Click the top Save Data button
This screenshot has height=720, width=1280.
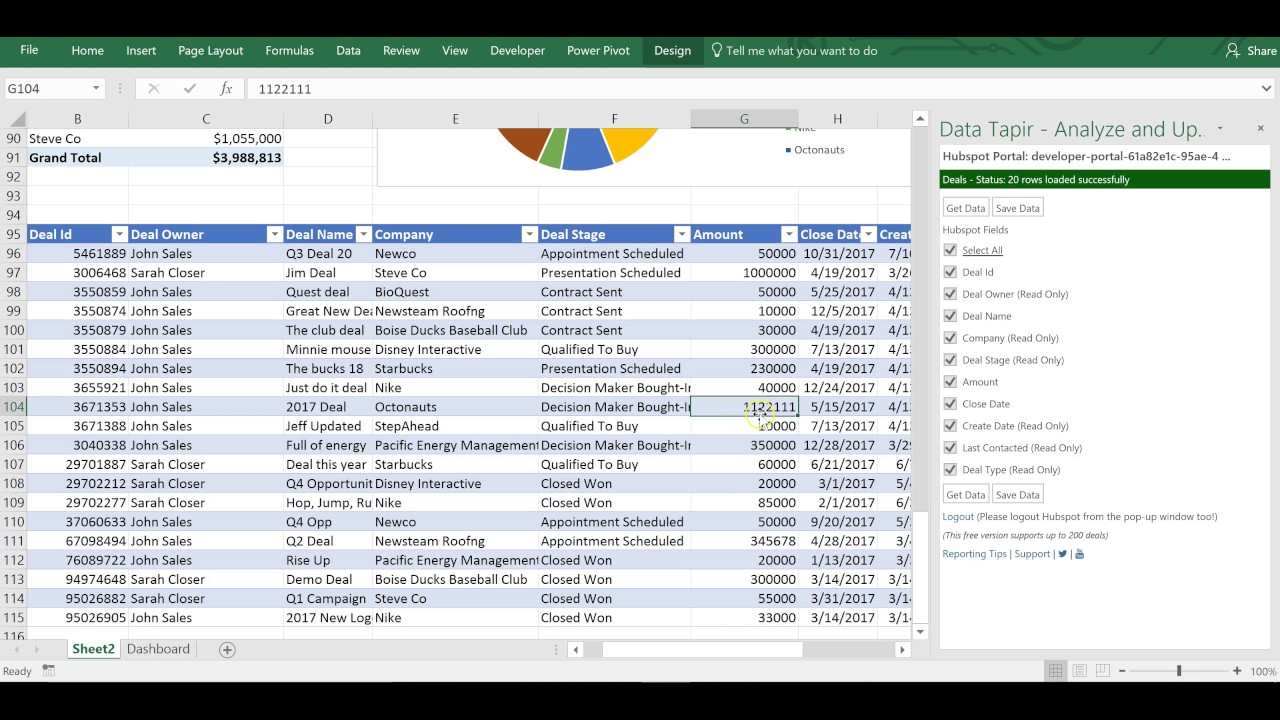1017,208
